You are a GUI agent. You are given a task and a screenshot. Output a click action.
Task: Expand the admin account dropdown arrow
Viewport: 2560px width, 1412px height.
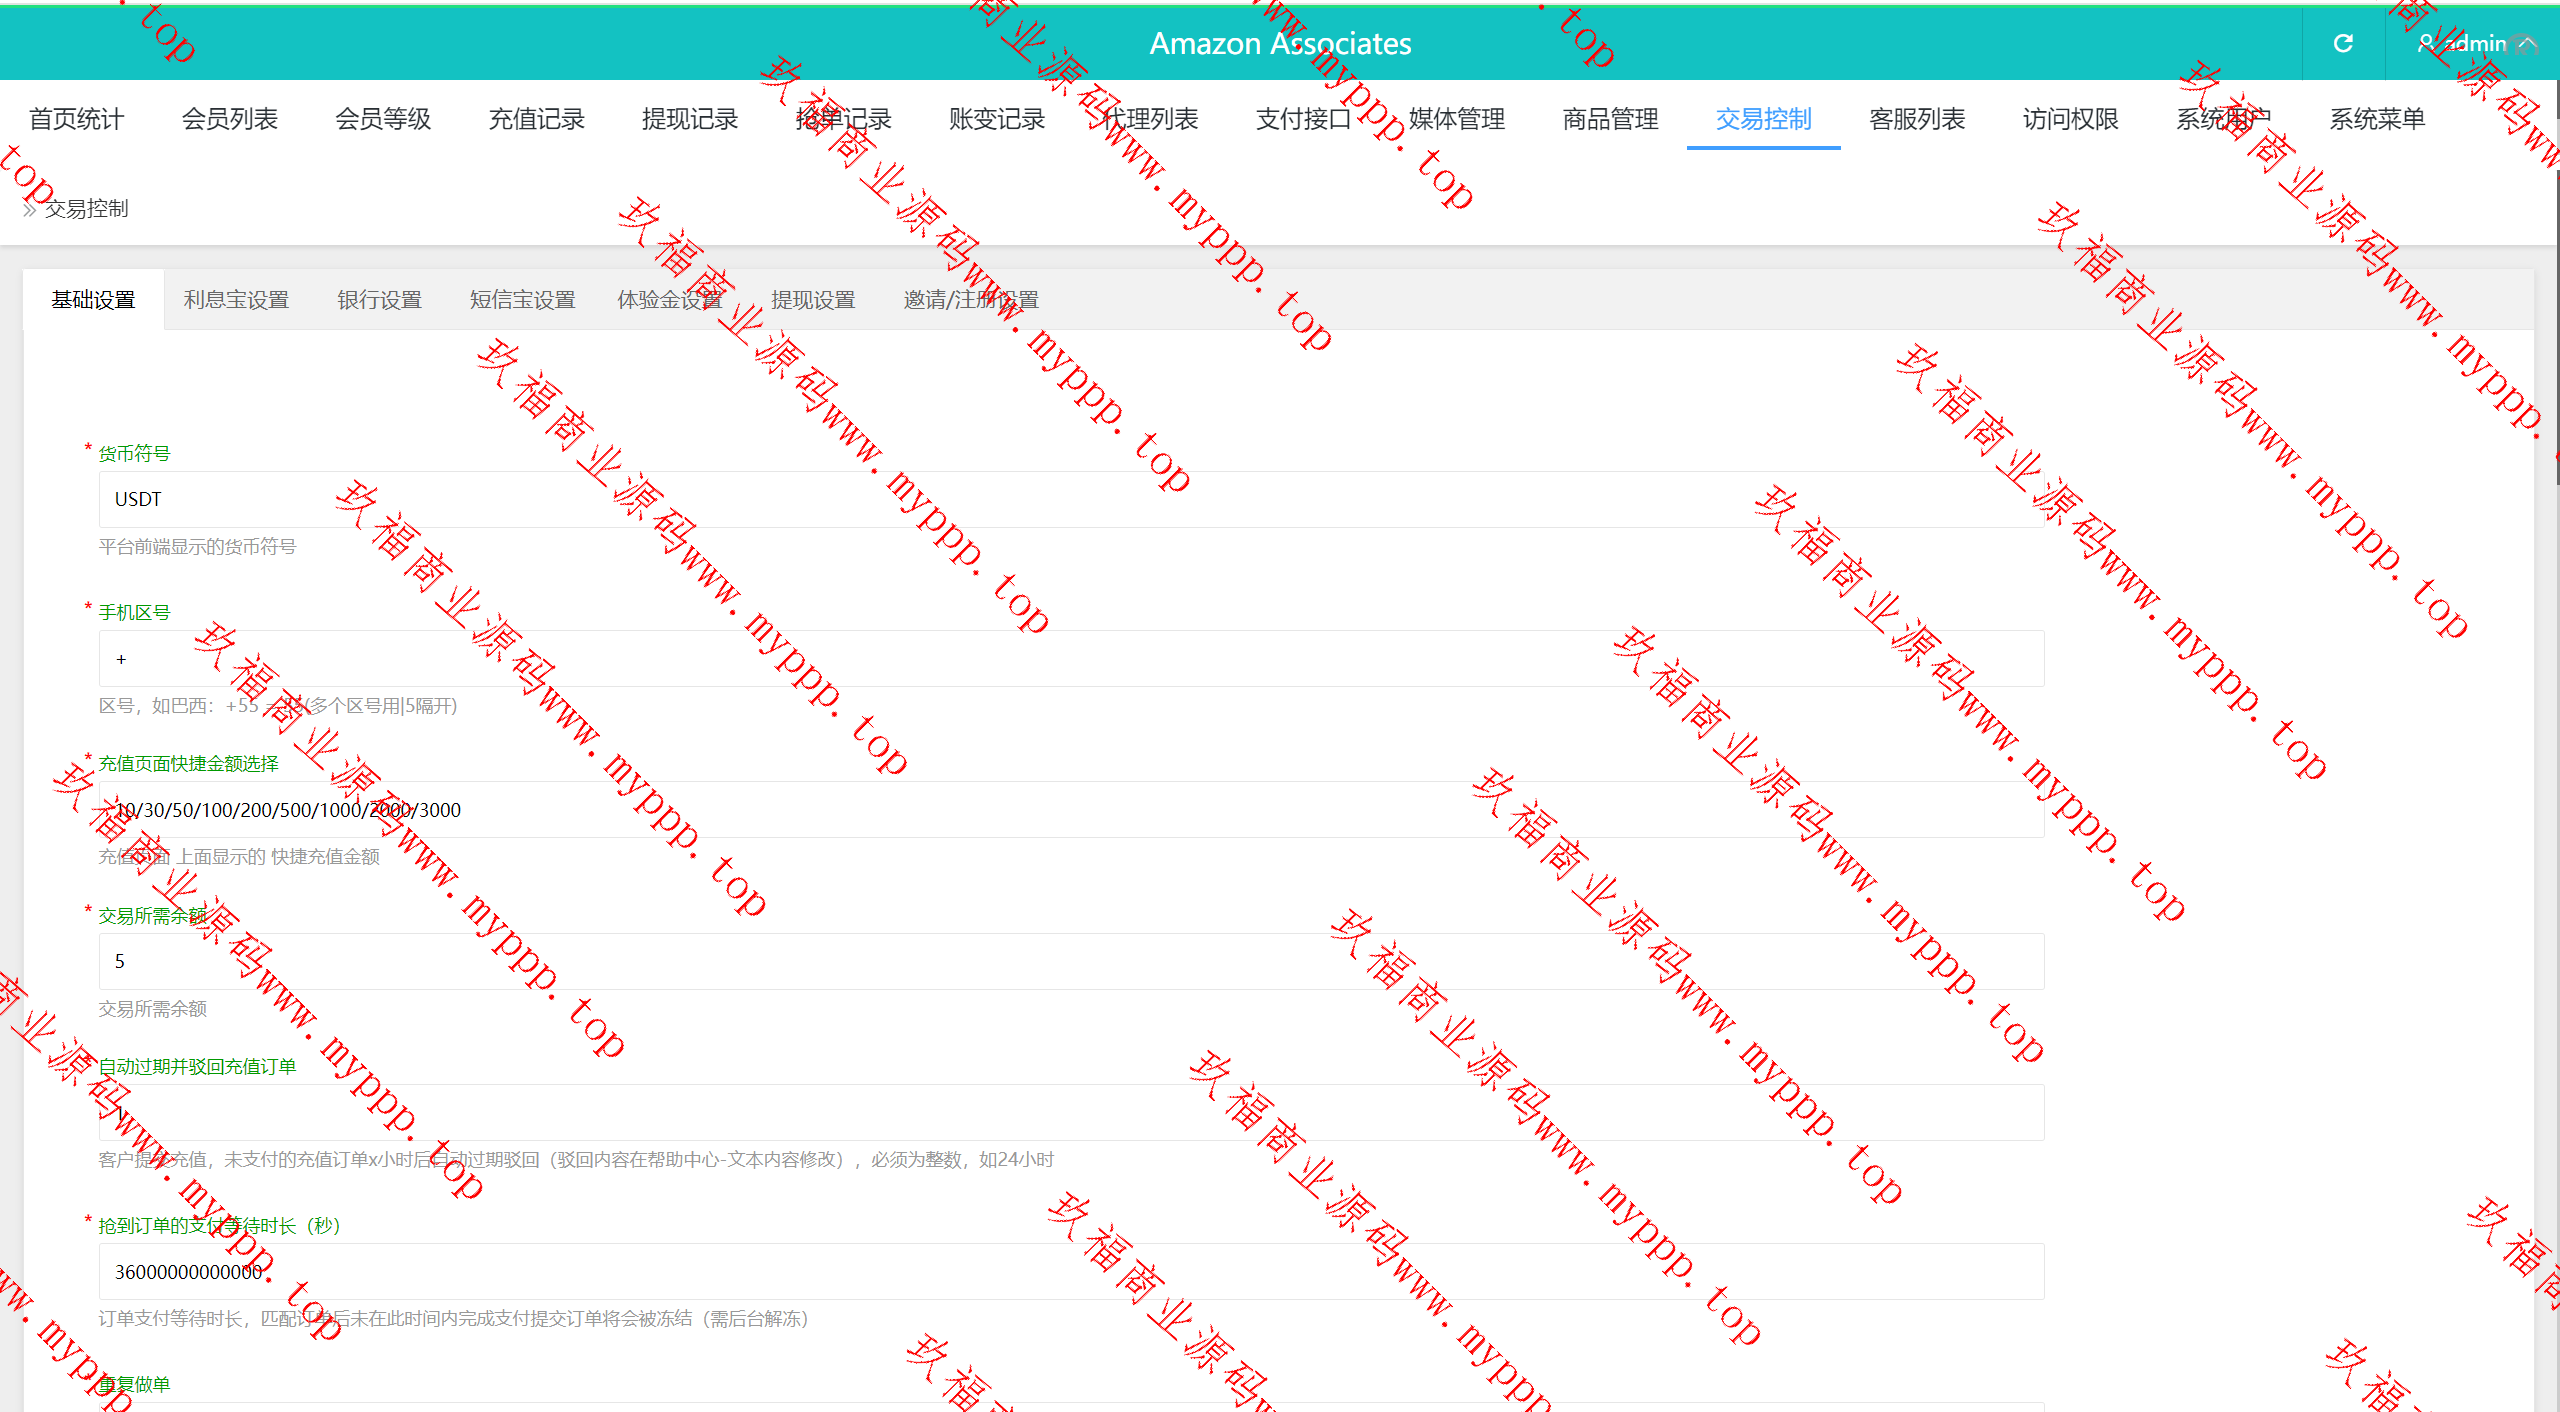pyautogui.click(x=2529, y=43)
